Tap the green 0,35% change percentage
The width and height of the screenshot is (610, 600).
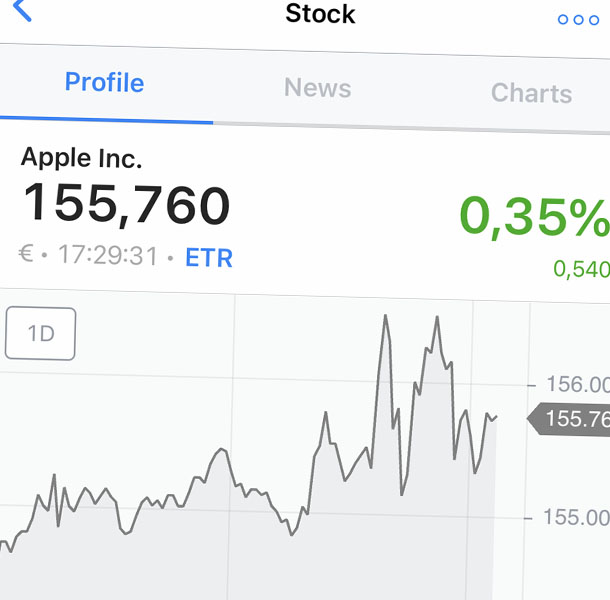(534, 217)
